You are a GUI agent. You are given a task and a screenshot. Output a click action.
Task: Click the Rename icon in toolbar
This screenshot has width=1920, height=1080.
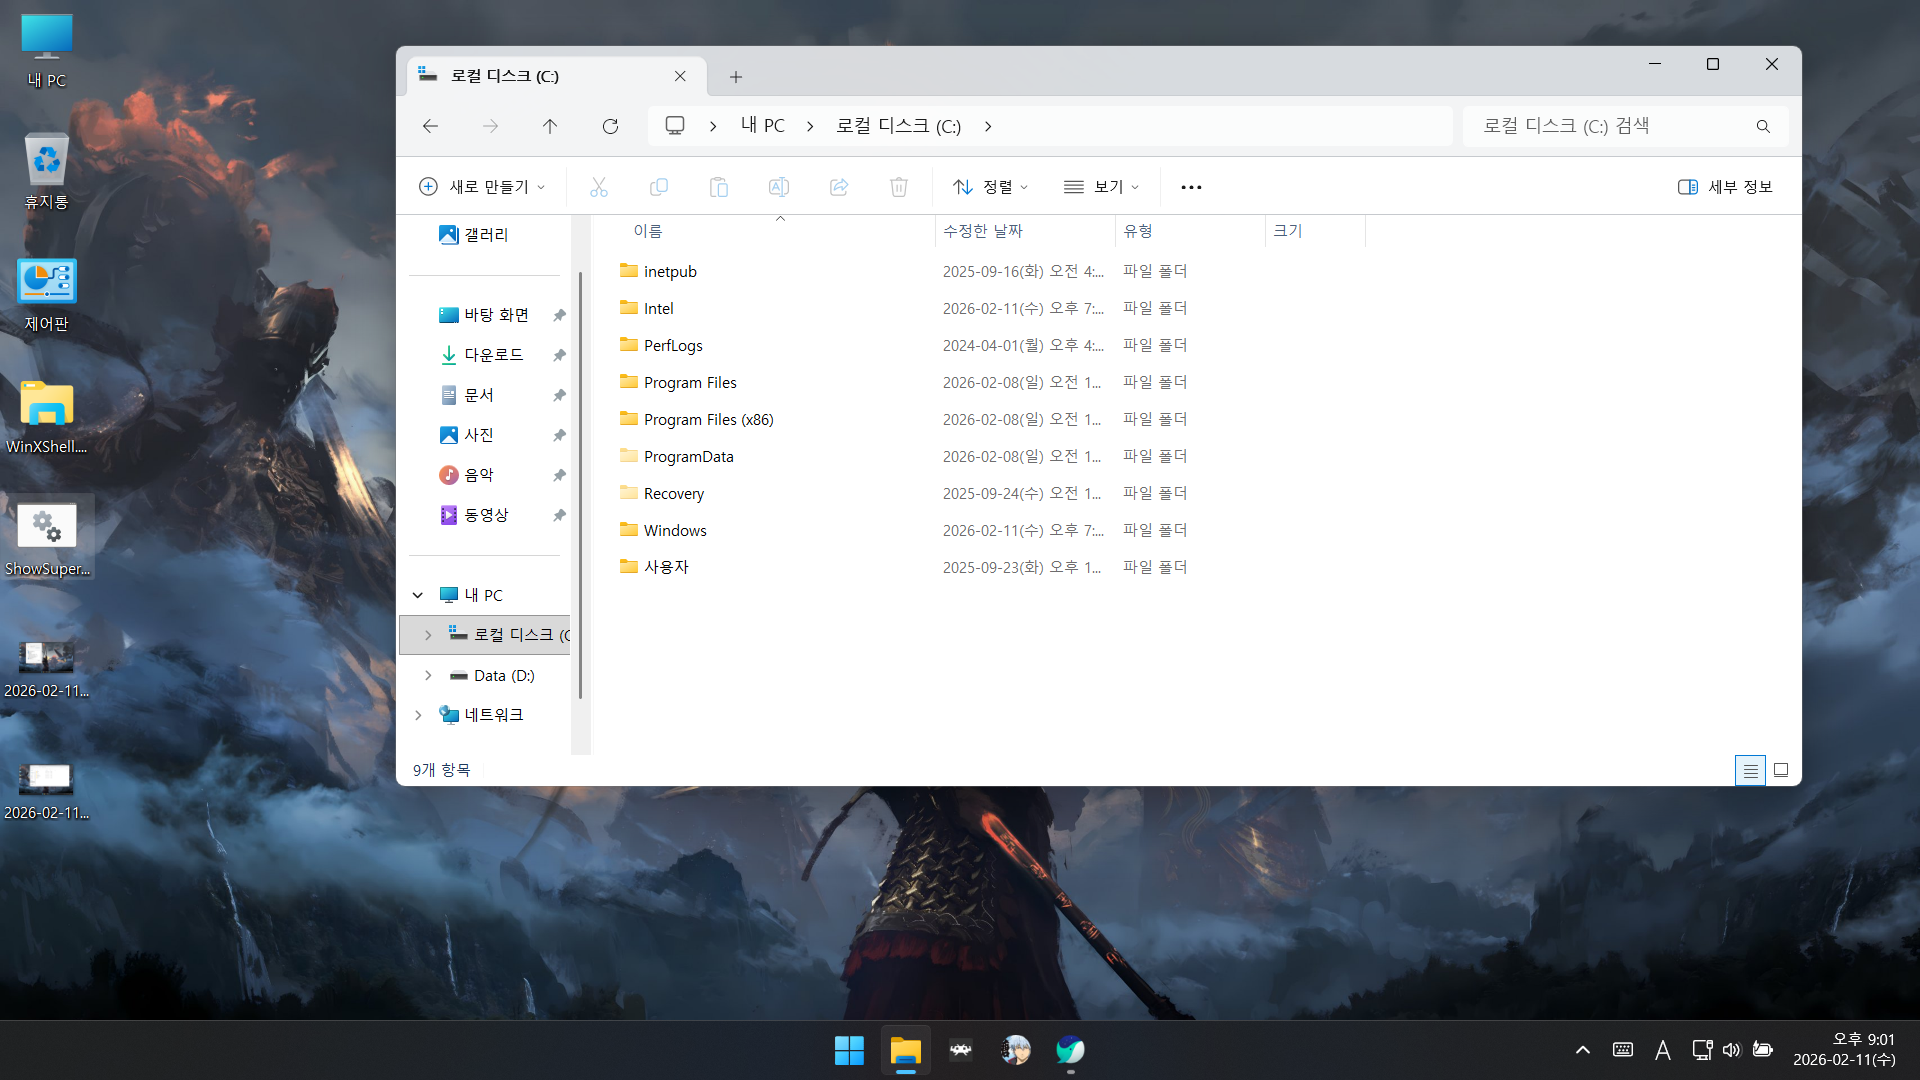[x=779, y=187]
